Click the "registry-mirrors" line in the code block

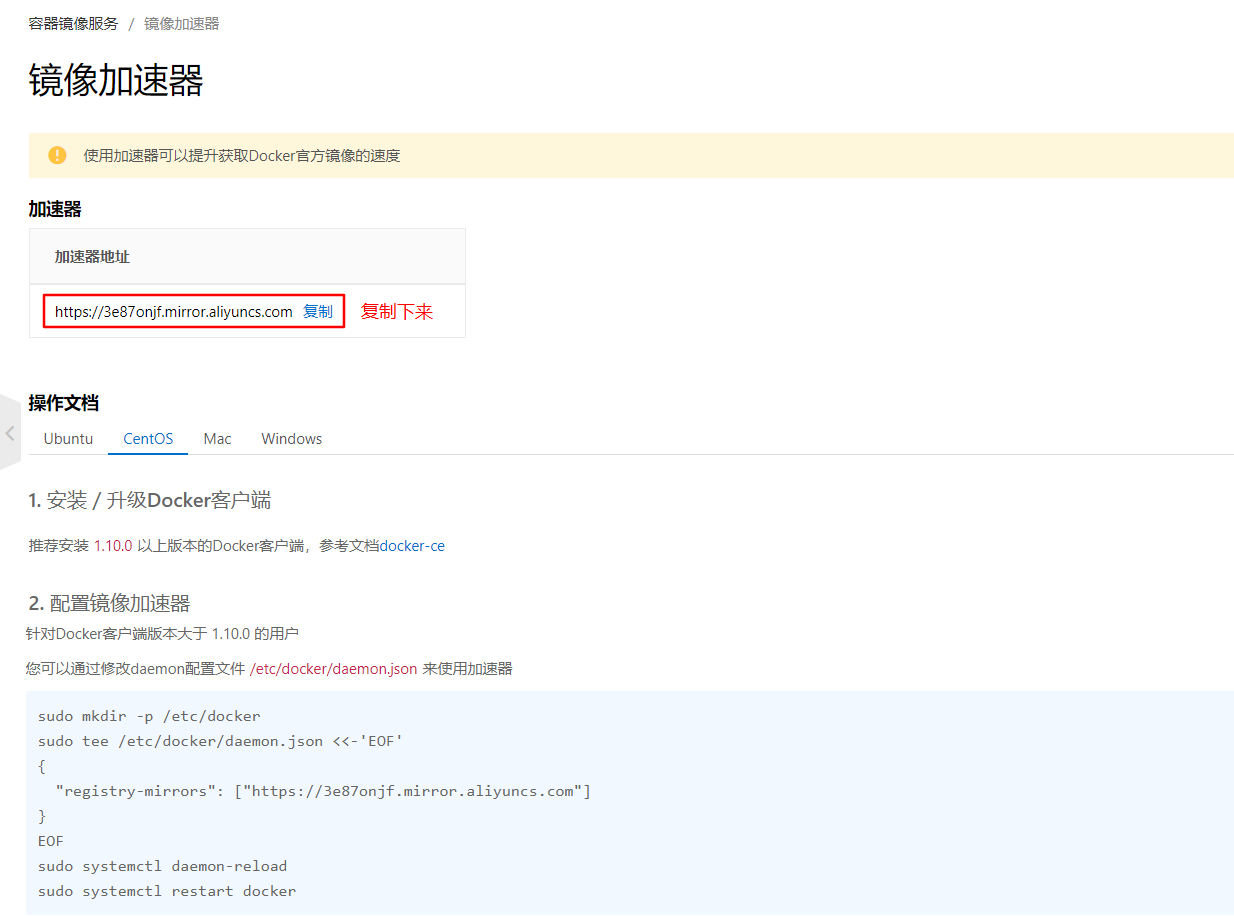(323, 791)
